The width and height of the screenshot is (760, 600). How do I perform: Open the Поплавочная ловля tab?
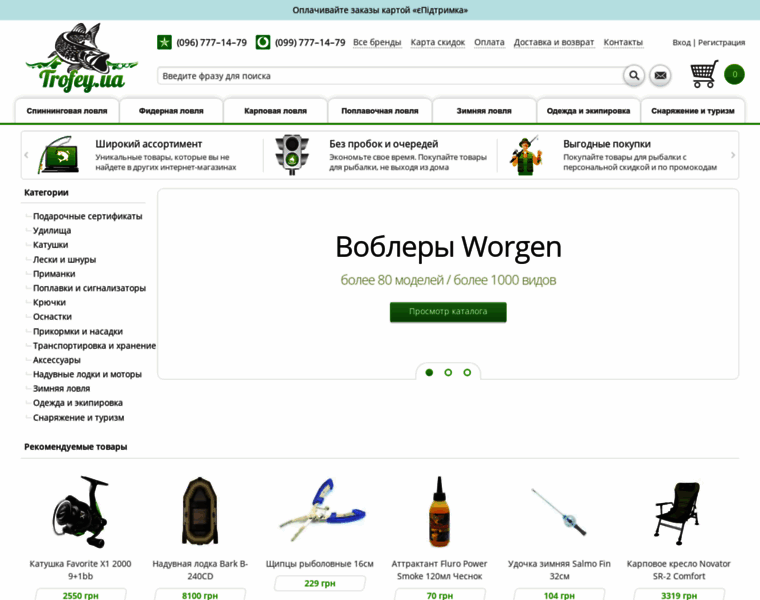coord(380,111)
